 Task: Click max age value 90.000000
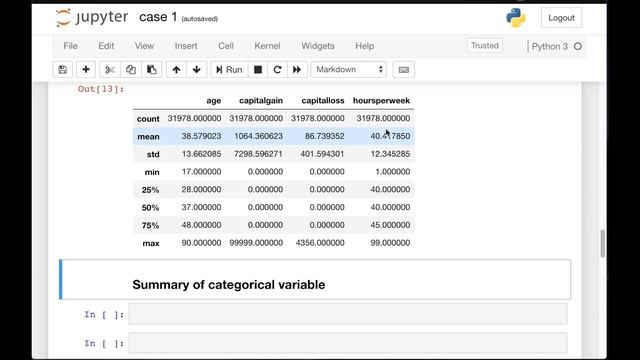pos(201,243)
